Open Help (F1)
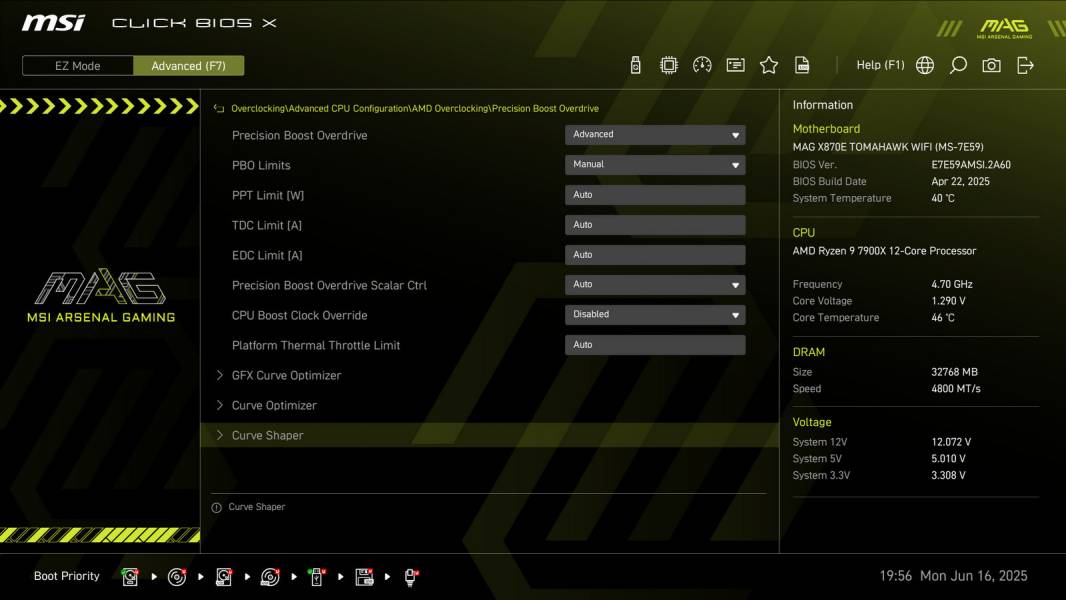 (880, 65)
